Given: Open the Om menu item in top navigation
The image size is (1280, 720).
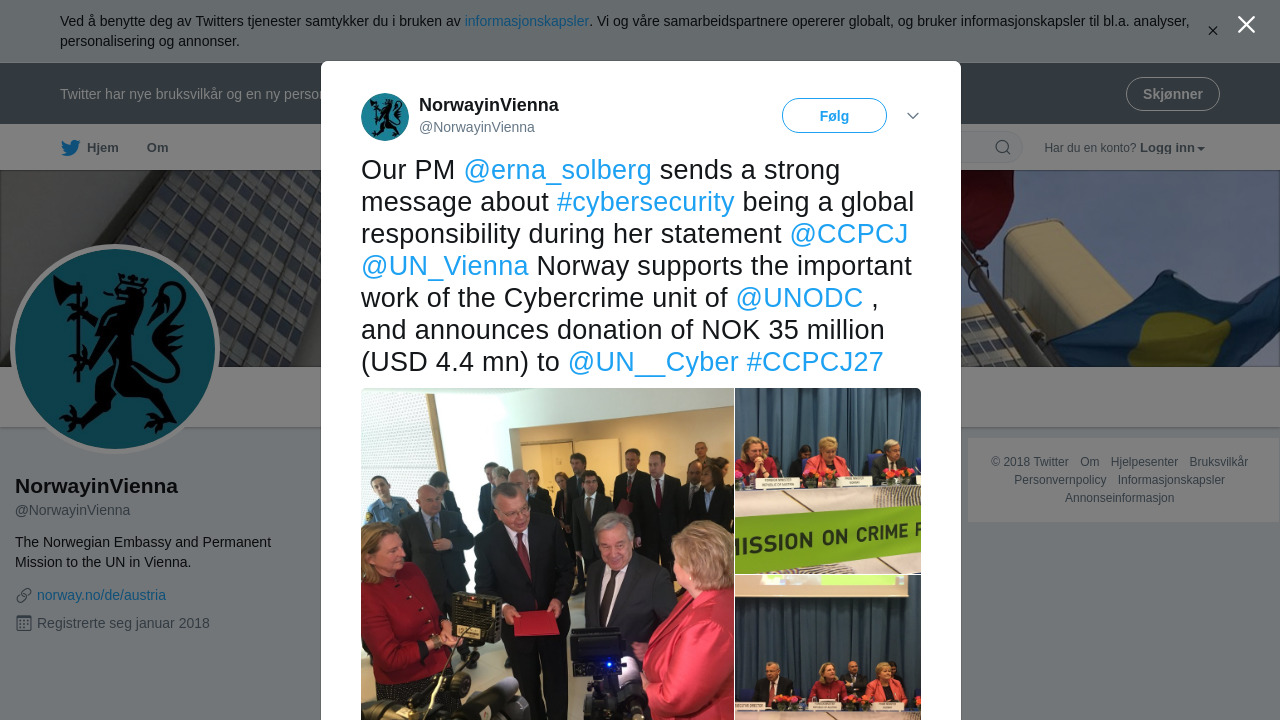Looking at the screenshot, I should 158,148.
